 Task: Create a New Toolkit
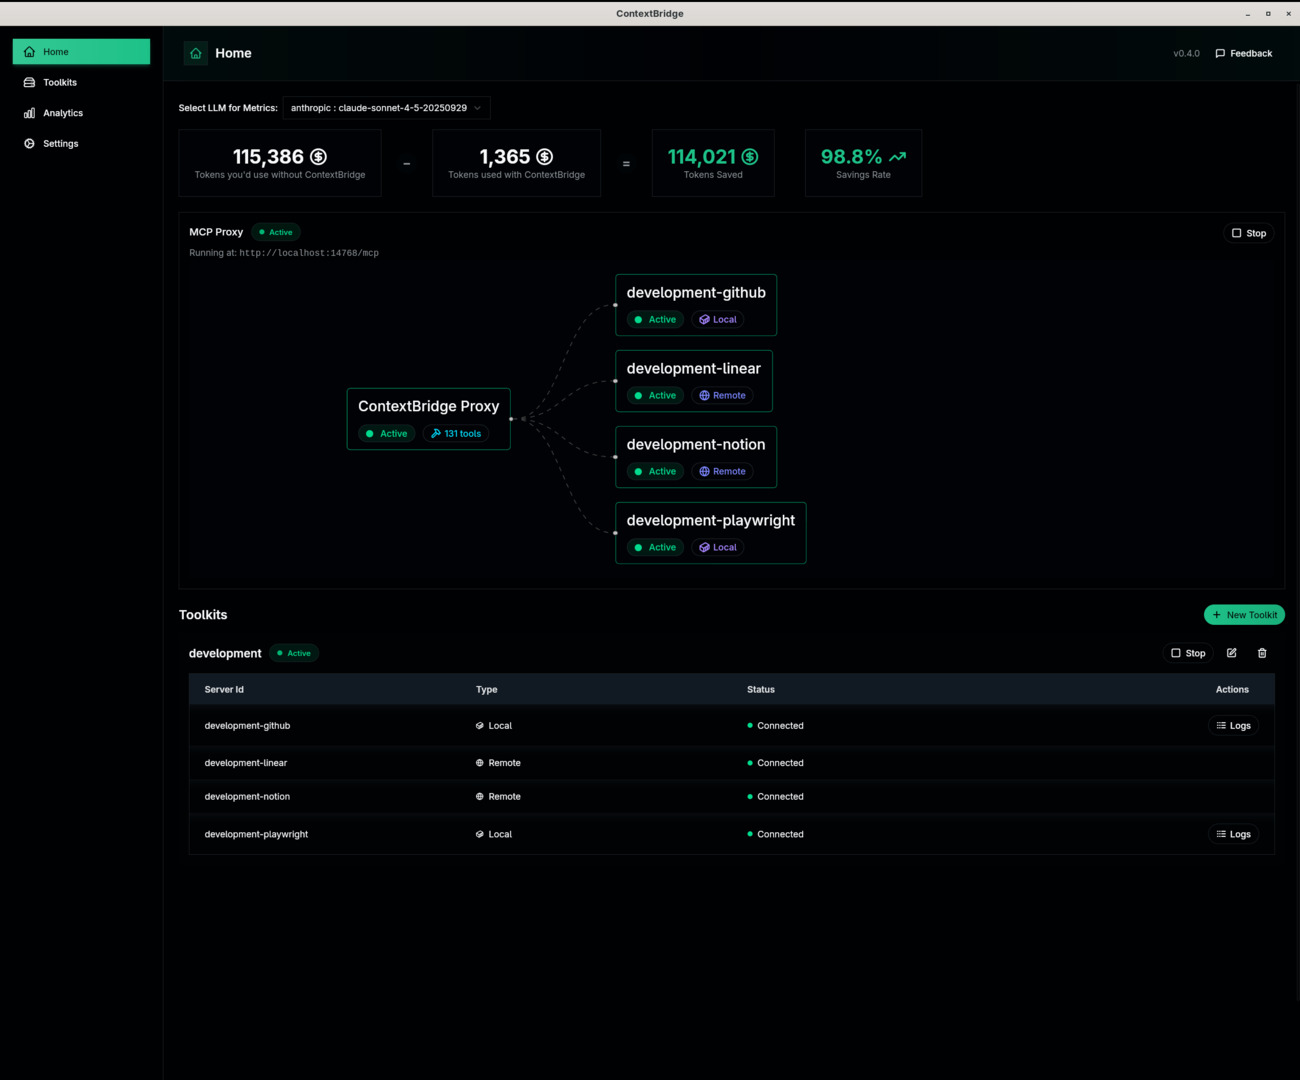click(x=1244, y=614)
